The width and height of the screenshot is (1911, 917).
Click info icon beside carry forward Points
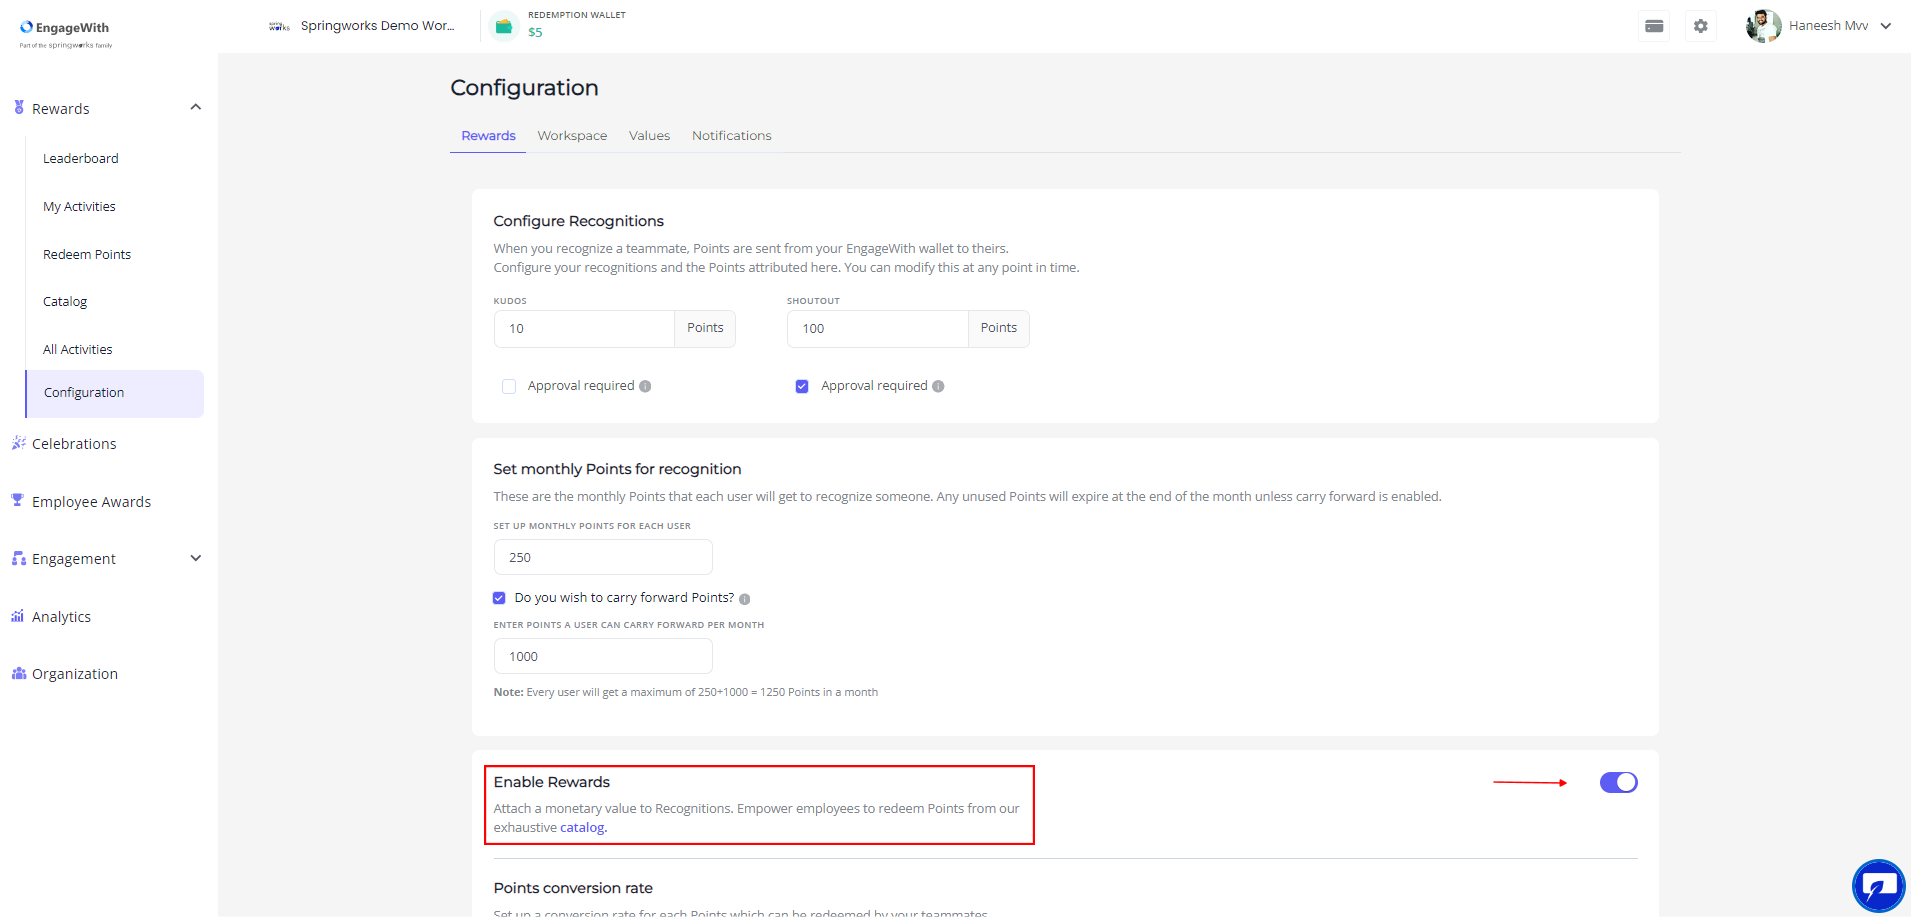(744, 599)
